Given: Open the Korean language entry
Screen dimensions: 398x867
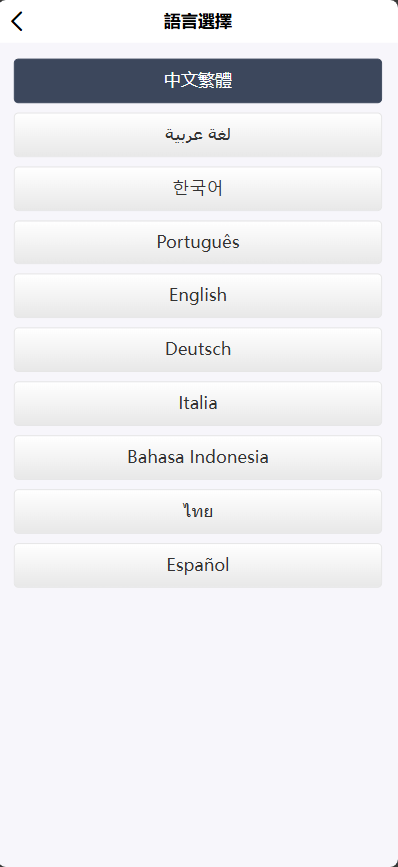Looking at the screenshot, I should click(x=198, y=189).
